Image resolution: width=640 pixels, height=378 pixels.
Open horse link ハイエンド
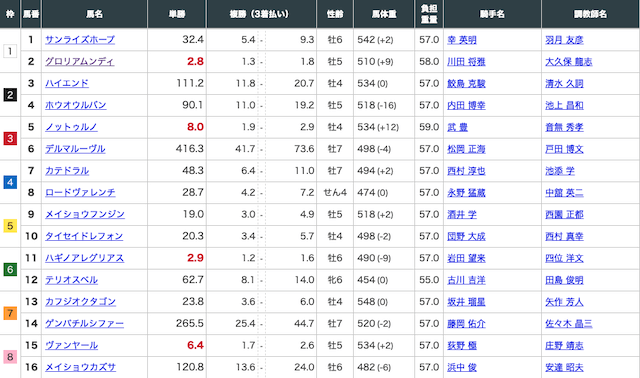click(67, 83)
